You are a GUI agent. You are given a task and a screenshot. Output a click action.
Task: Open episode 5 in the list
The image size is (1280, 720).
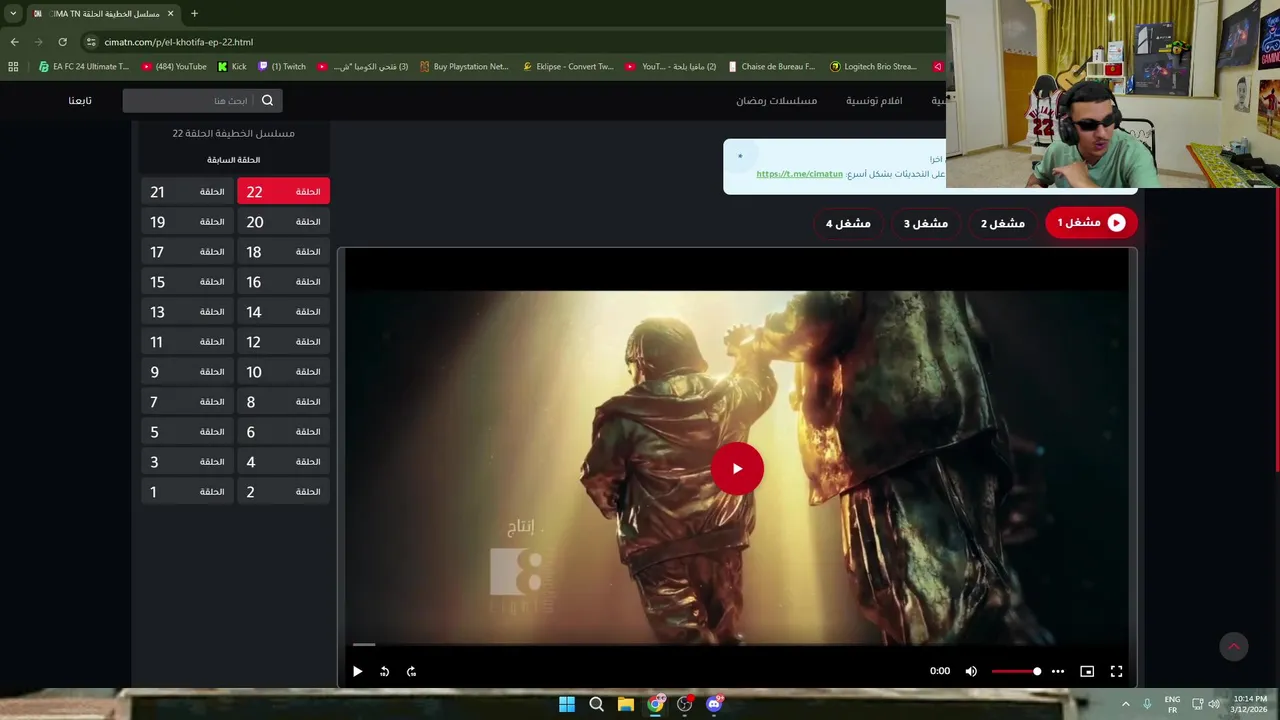(x=187, y=431)
